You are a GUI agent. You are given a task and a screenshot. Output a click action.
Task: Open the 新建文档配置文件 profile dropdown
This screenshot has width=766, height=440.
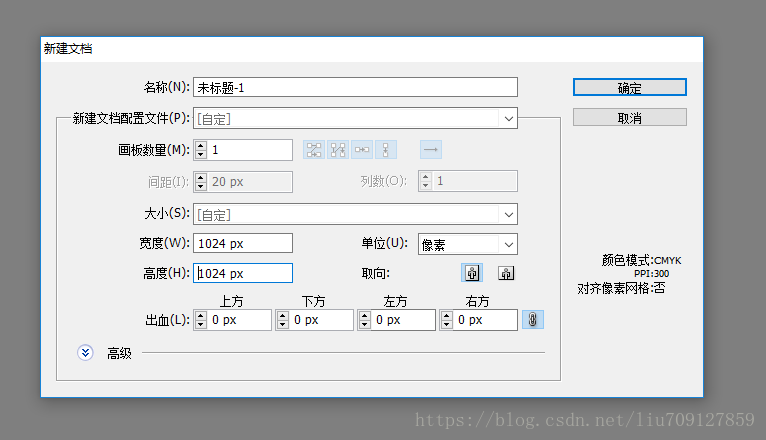[x=355, y=118]
